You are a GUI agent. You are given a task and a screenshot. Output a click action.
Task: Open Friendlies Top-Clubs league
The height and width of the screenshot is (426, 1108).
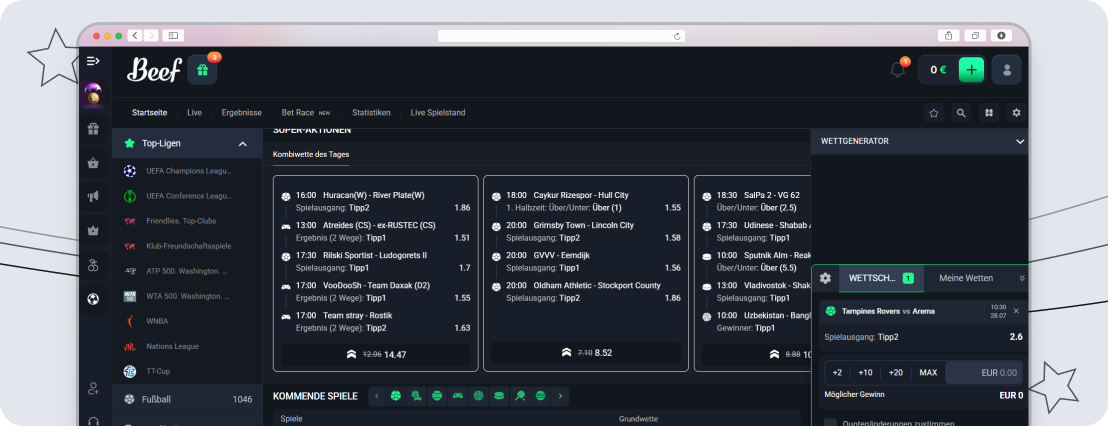[188, 221]
